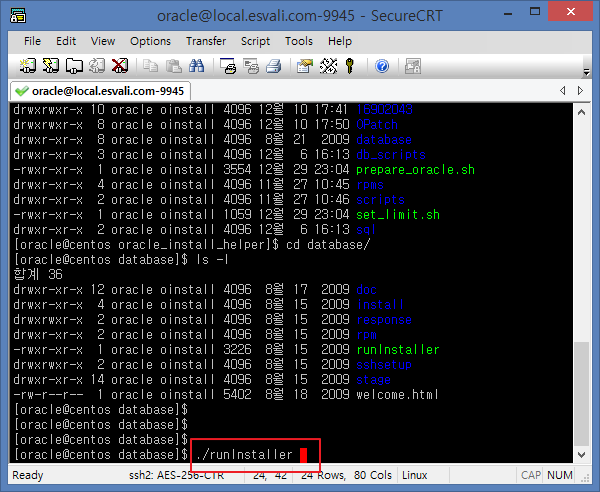The image size is (600, 492).
Task: Open the File menu
Action: [32, 41]
